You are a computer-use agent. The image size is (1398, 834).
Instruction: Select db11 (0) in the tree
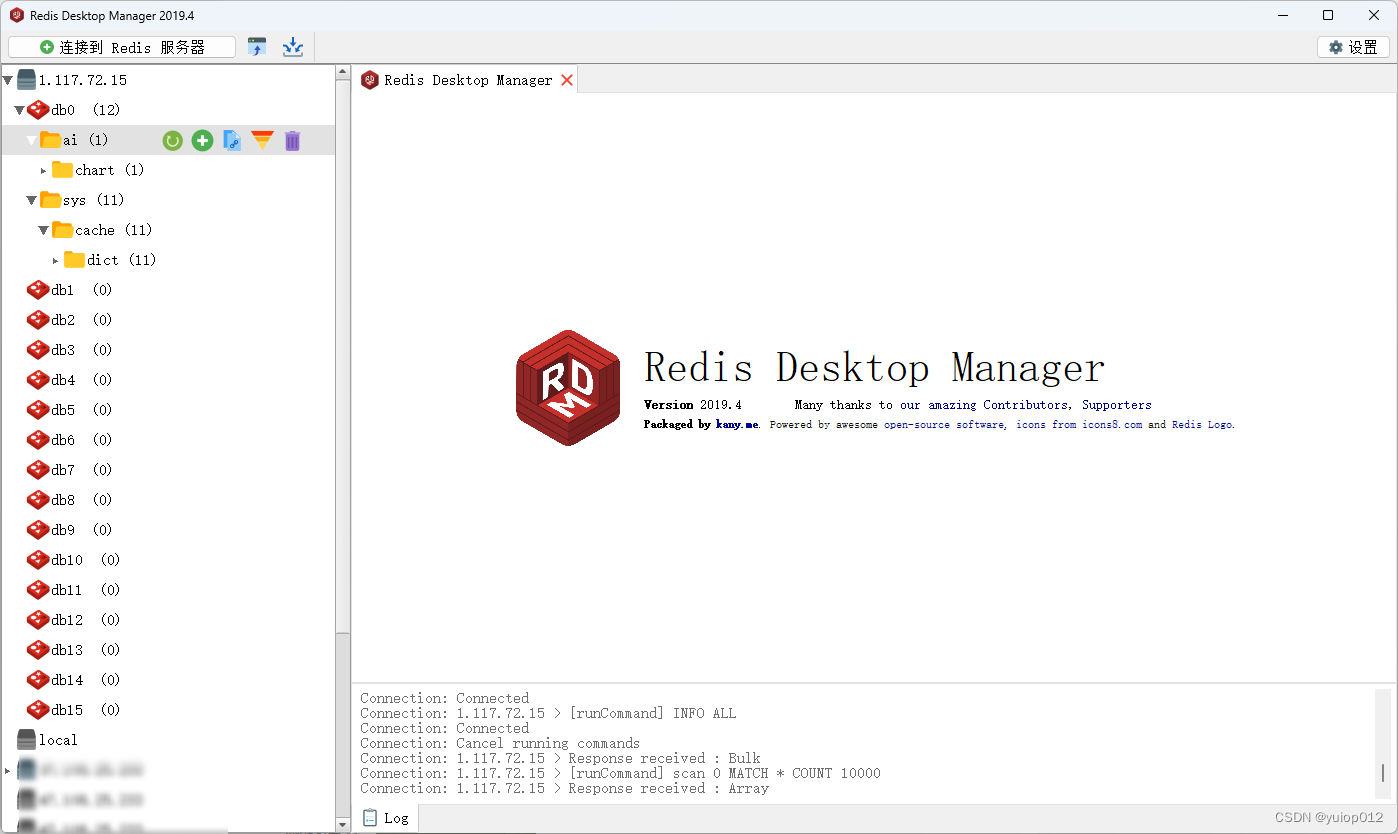(168, 590)
